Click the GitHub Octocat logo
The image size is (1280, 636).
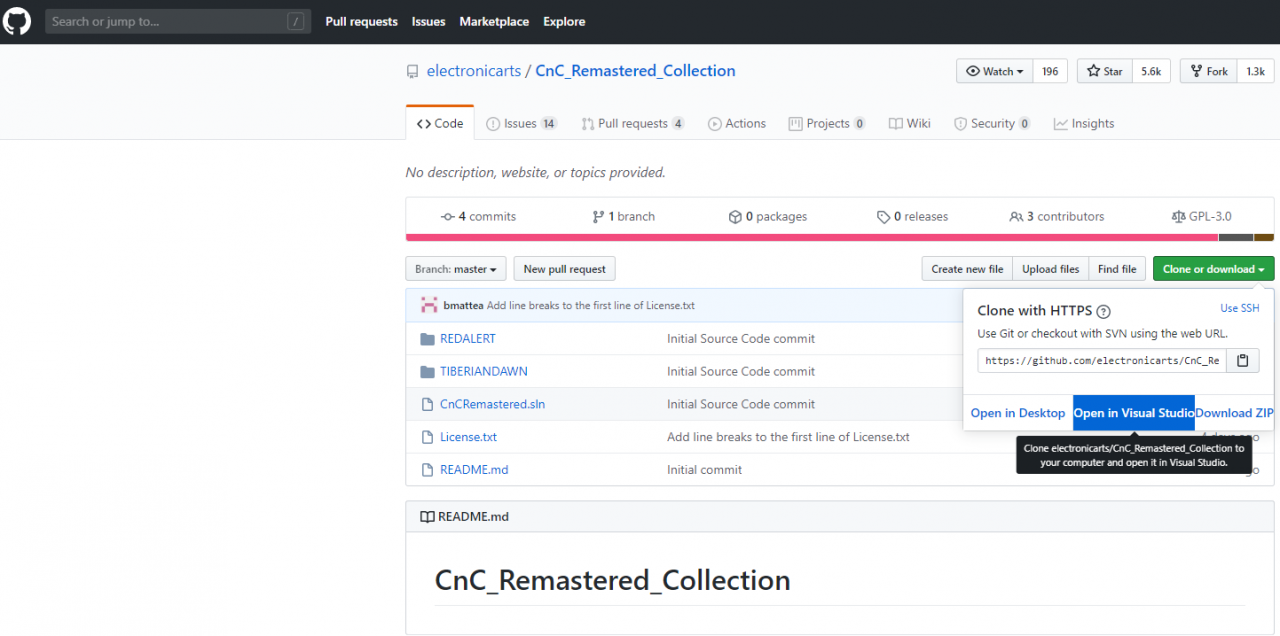(x=18, y=21)
